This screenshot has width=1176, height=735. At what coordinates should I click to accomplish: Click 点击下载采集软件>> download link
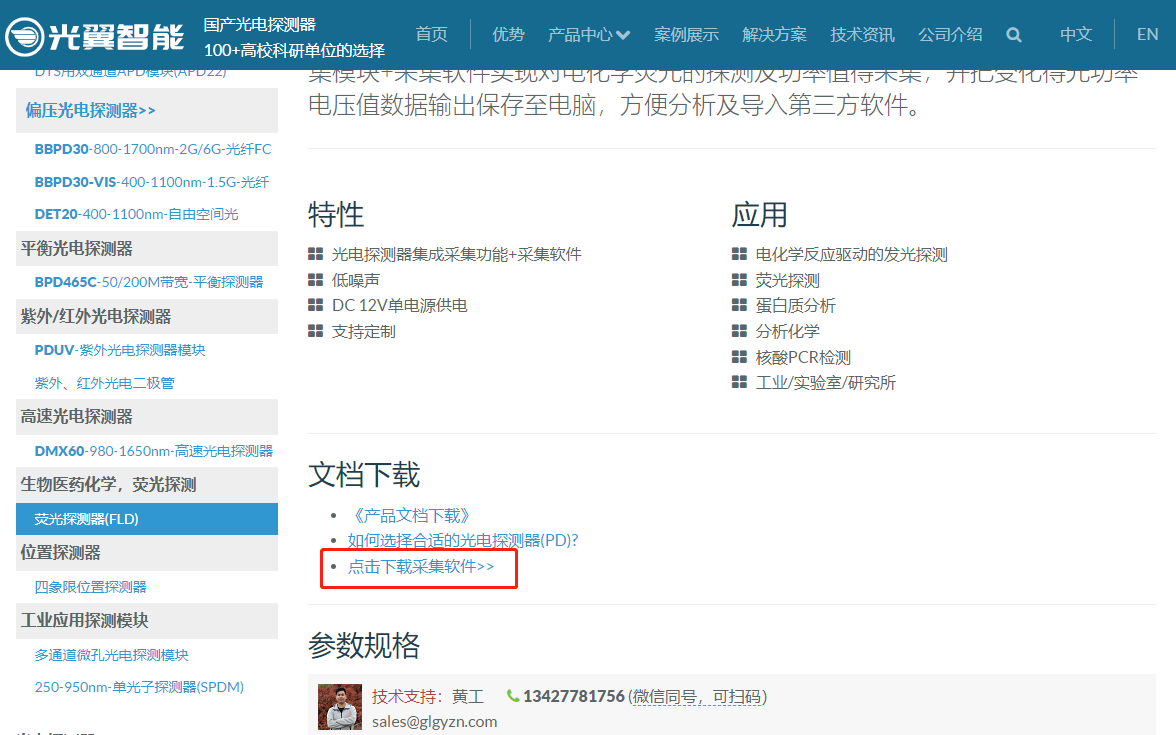pos(421,566)
